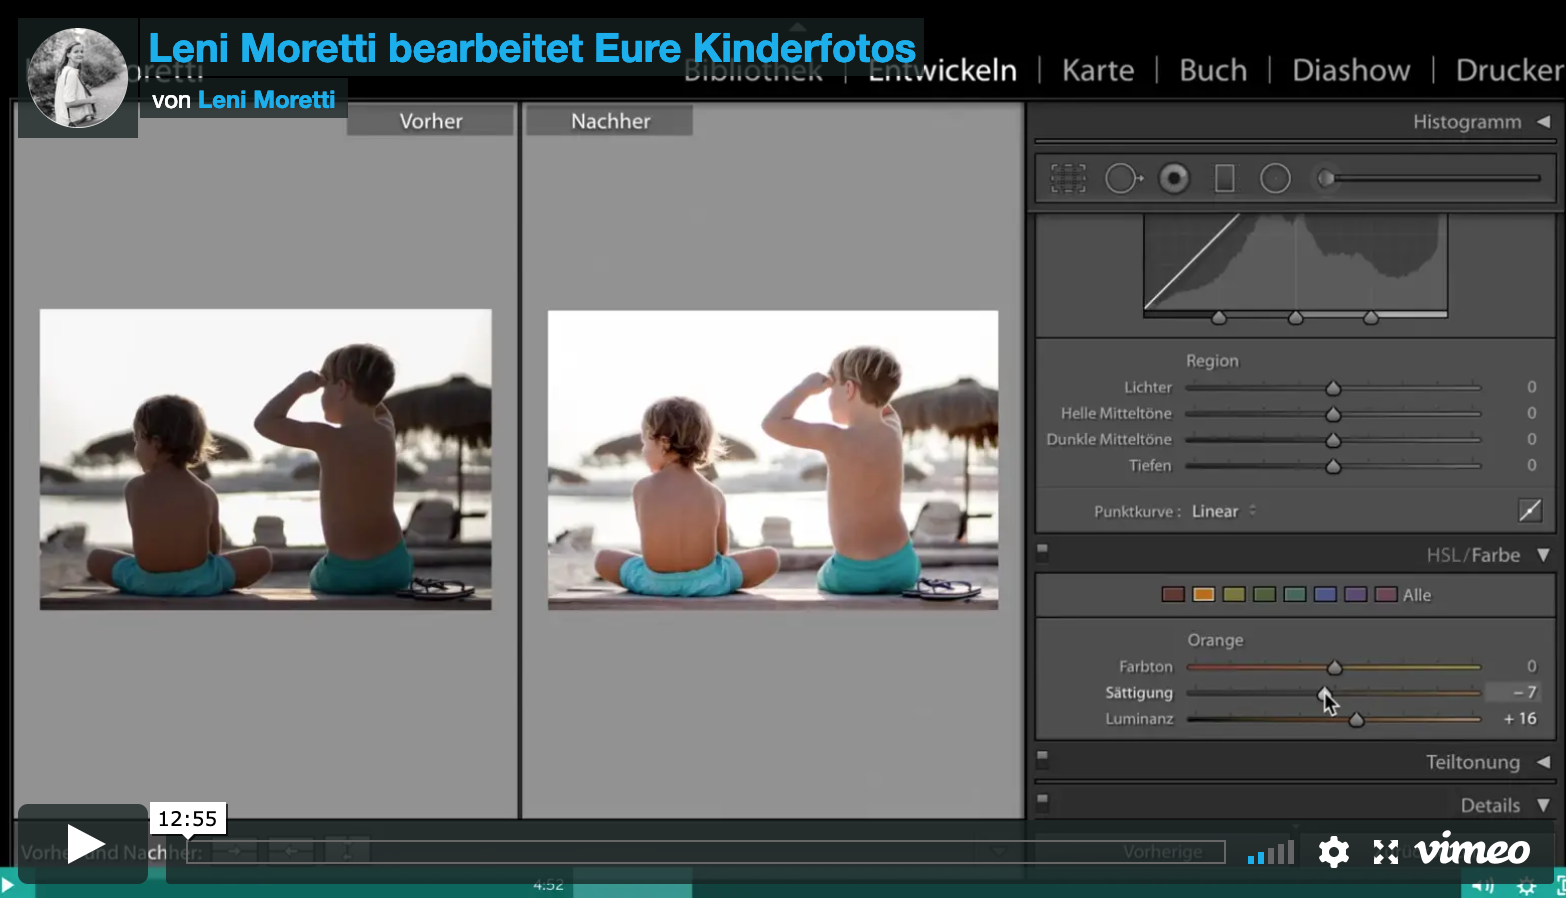Collapse the HSL/Farbe panel triangle

pyautogui.click(x=1543, y=555)
